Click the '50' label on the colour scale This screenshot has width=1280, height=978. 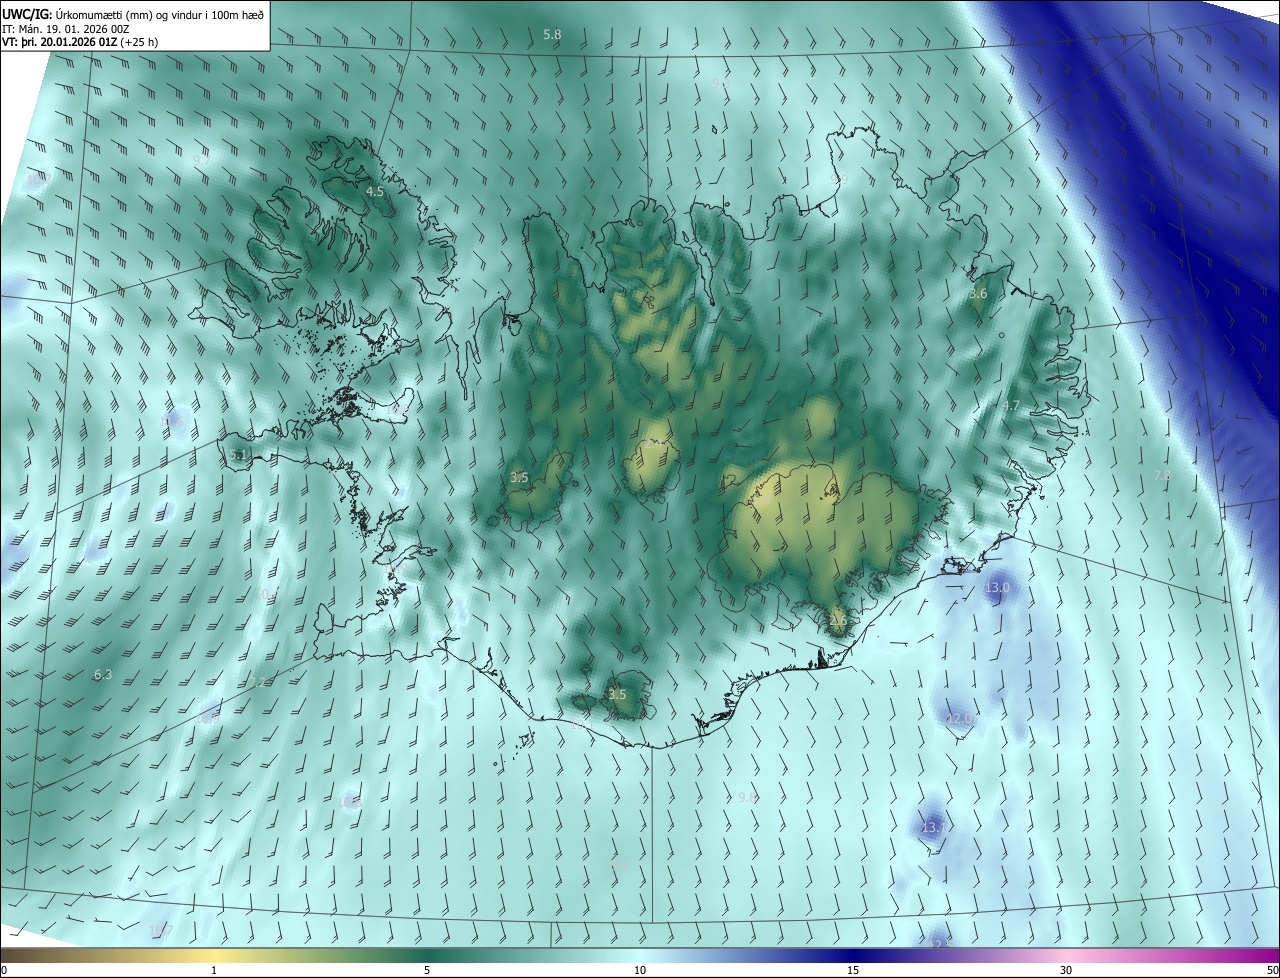click(x=1272, y=970)
